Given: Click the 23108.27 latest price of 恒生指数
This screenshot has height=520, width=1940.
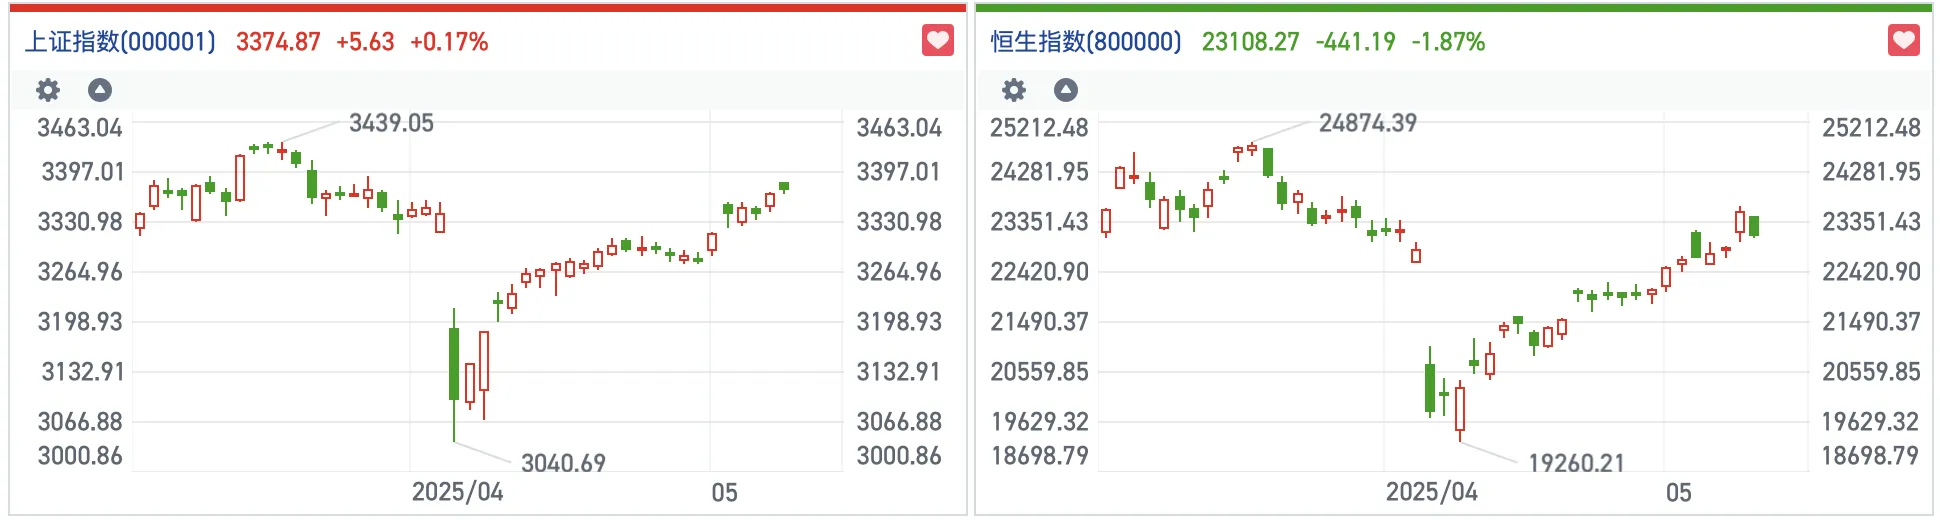Looking at the screenshot, I should pyautogui.click(x=1250, y=42).
